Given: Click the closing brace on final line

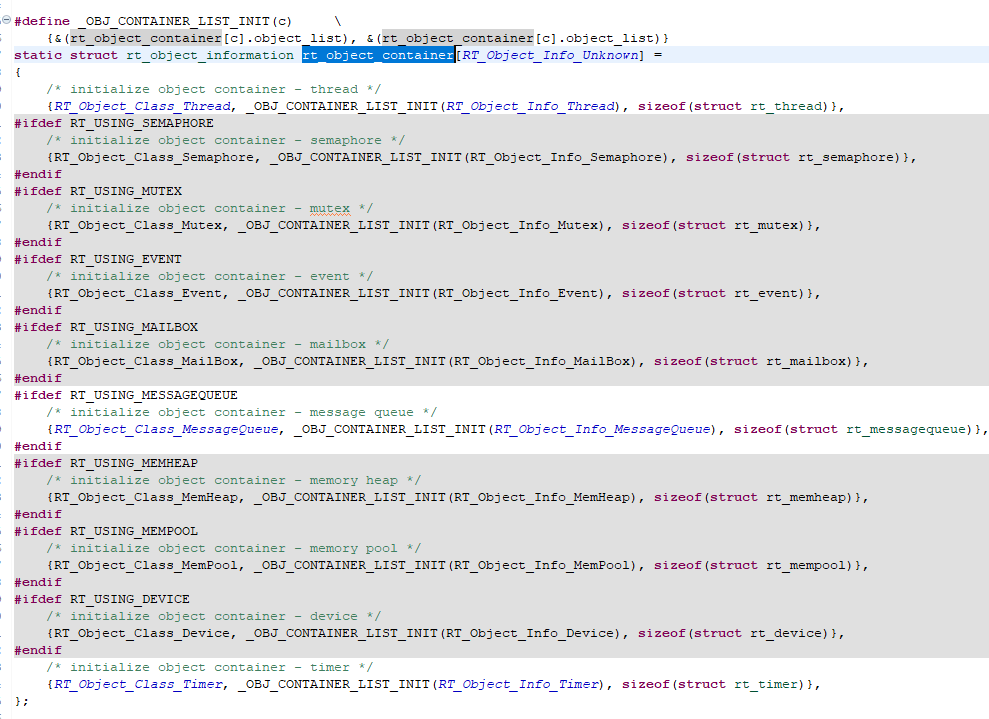Looking at the screenshot, I should click(x=18, y=701).
